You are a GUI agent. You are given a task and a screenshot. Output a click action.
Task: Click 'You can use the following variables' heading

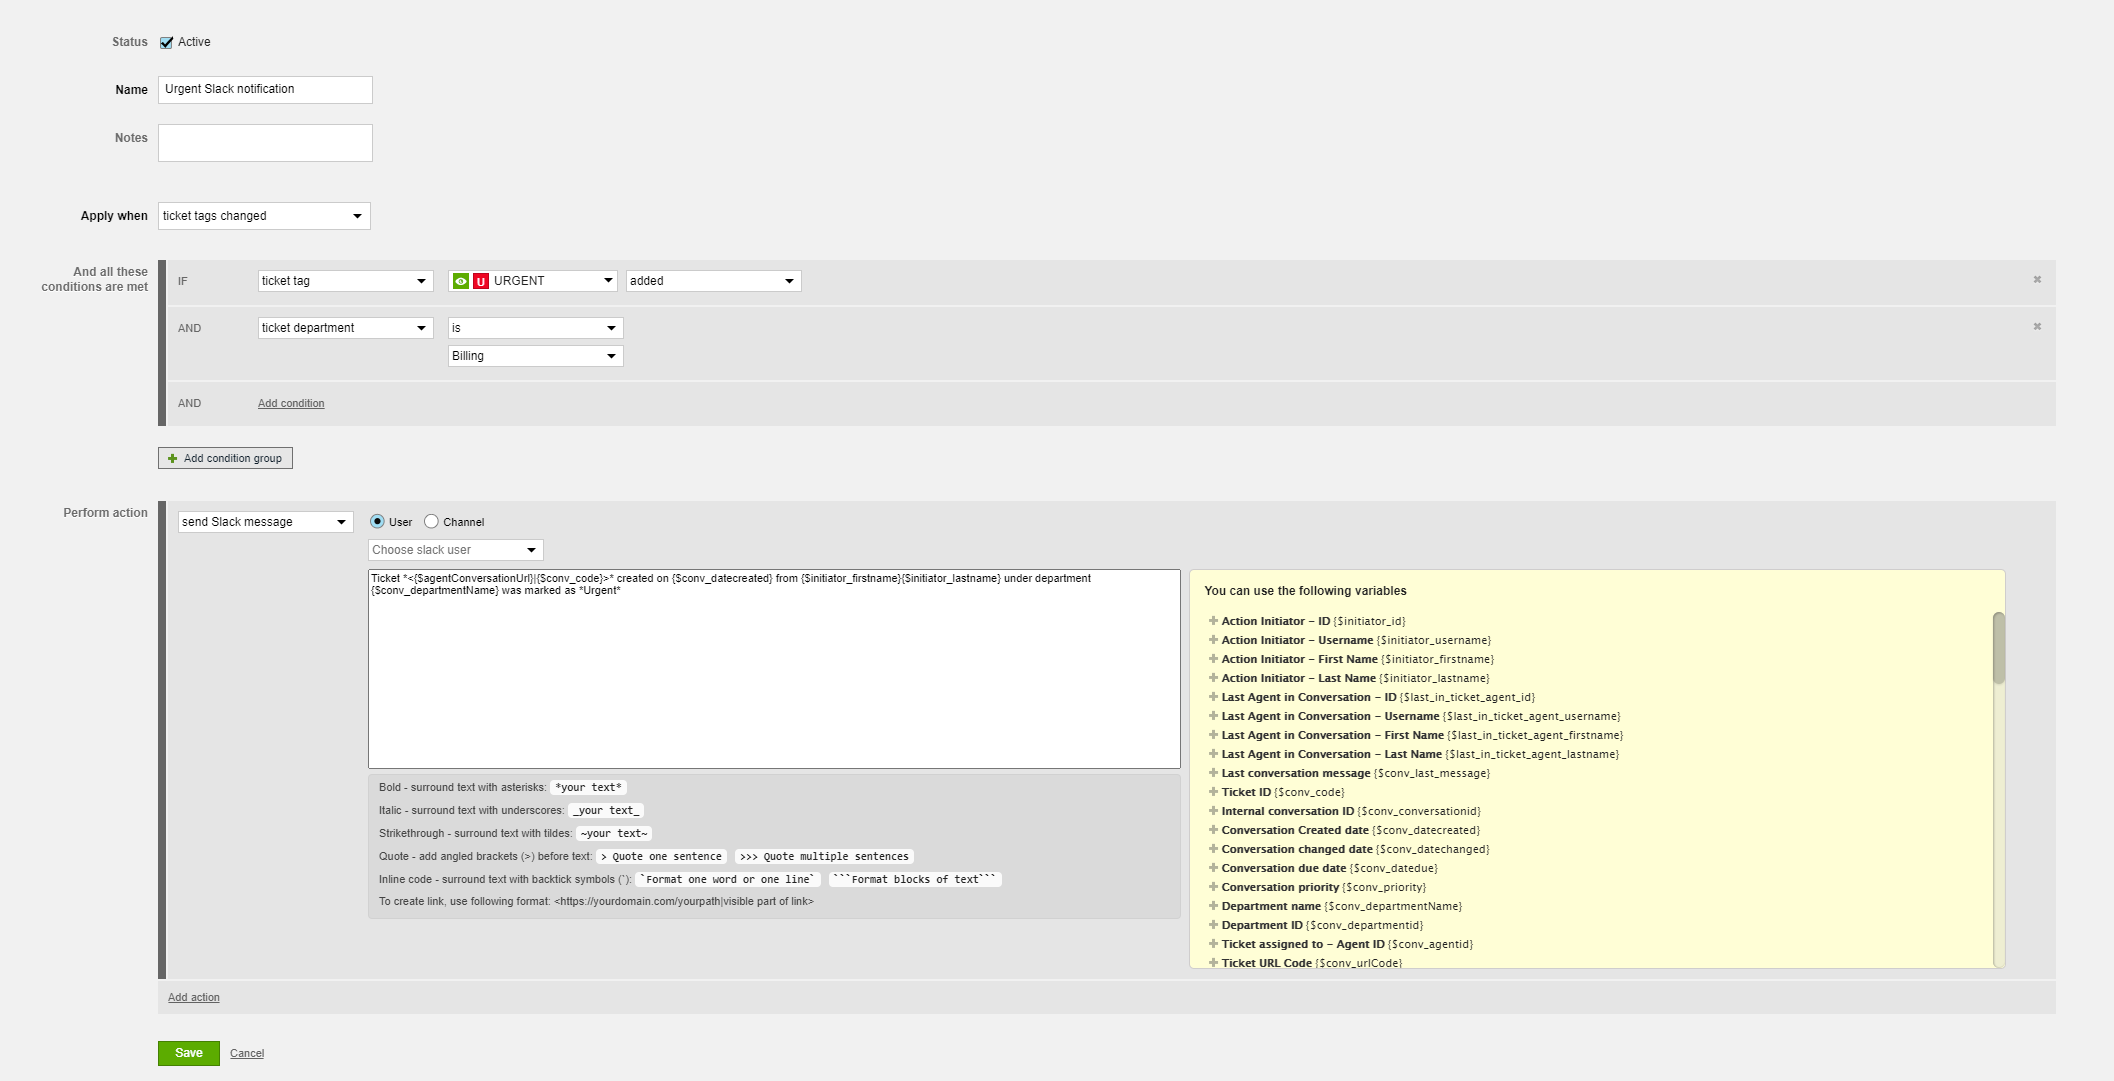1305,591
